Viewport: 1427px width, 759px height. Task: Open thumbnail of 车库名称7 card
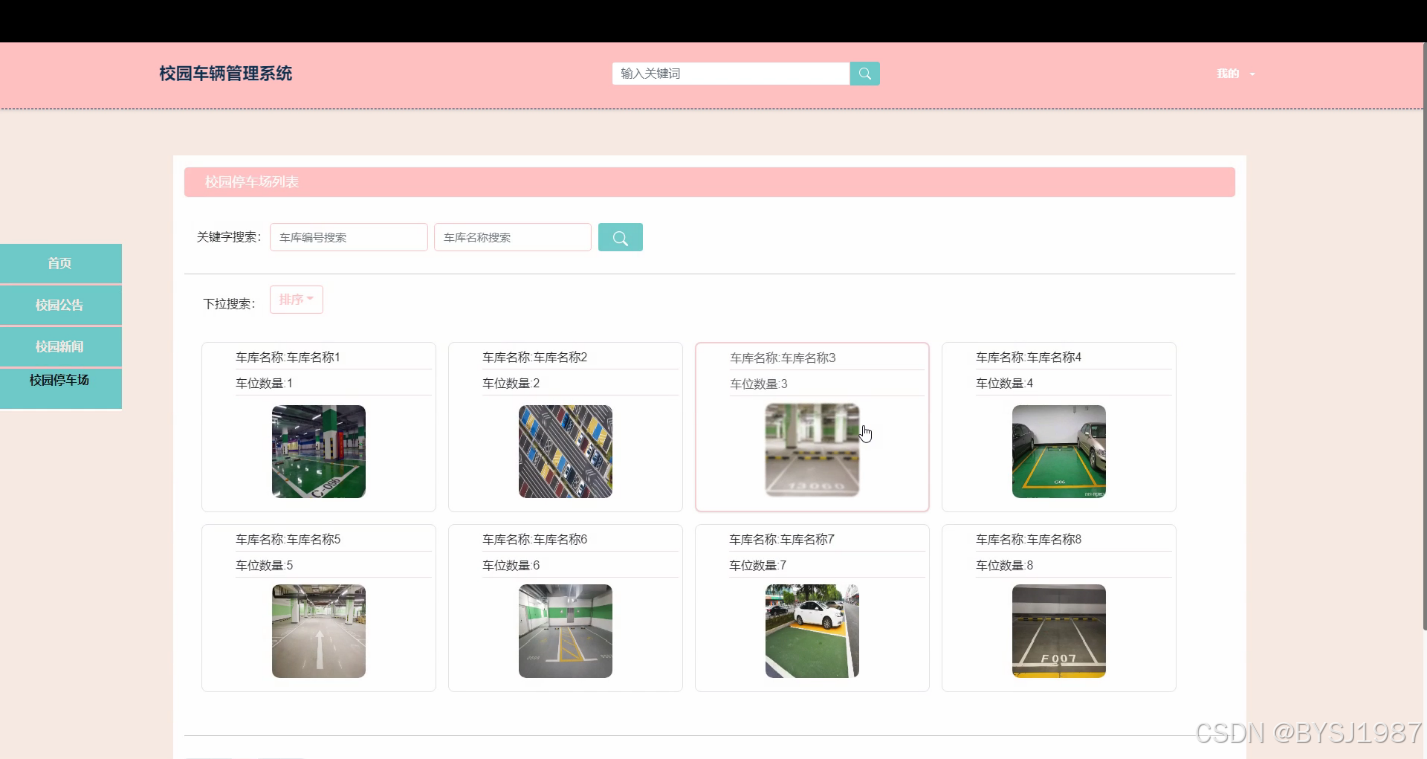point(812,631)
